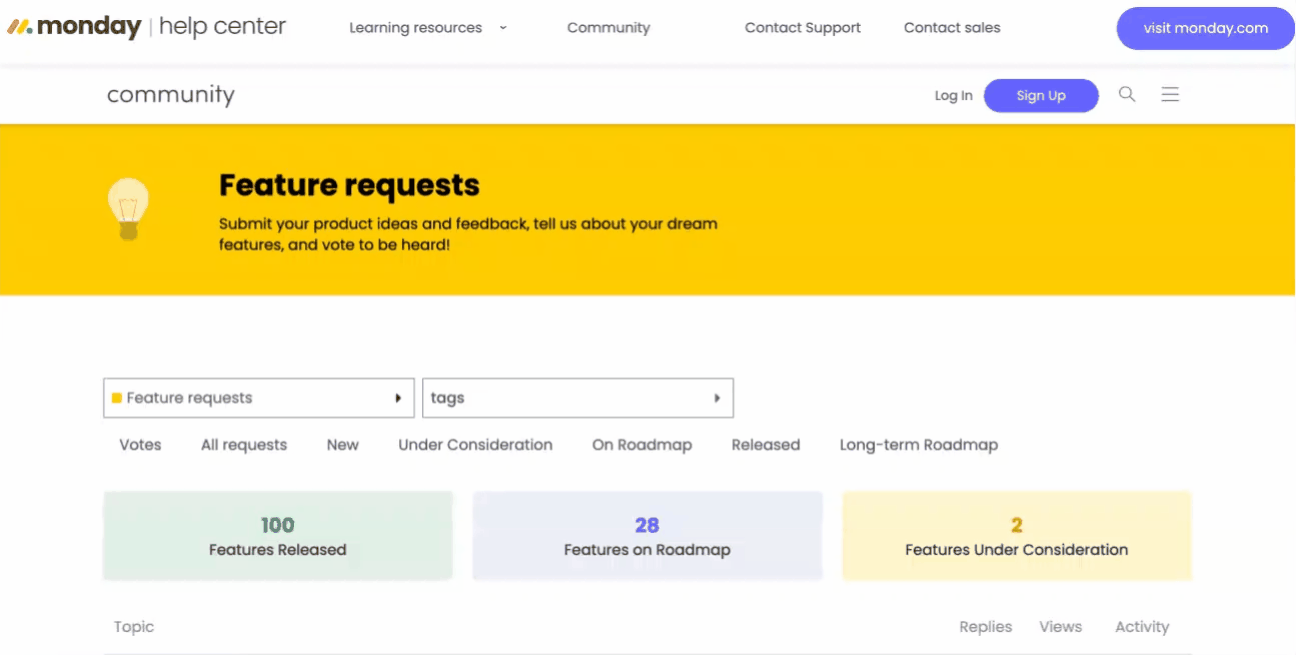Open the Long-term Roadmap tab

tap(919, 445)
